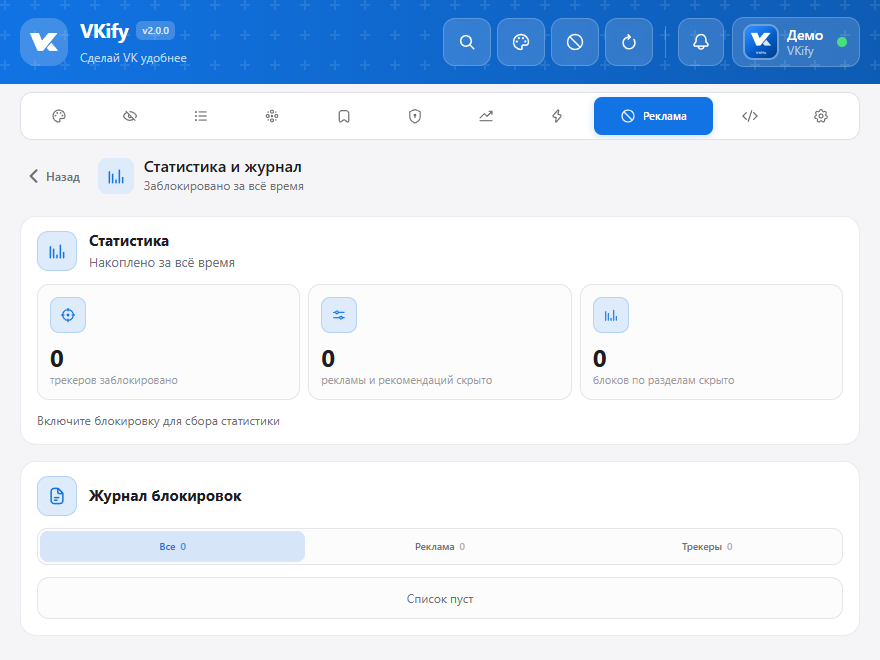Switch to the crossed-eye hiding tab
Viewport: 880px width, 660px height.
[130, 116]
